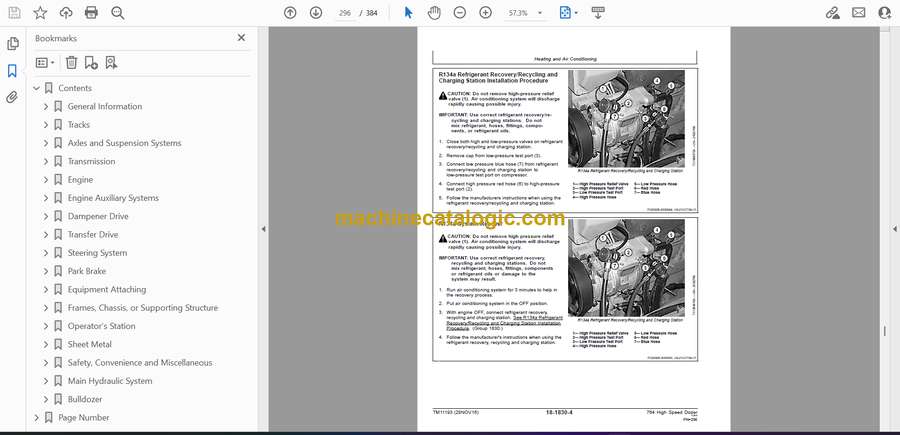Zoom out with the minus button
The width and height of the screenshot is (900, 435).
460,13
